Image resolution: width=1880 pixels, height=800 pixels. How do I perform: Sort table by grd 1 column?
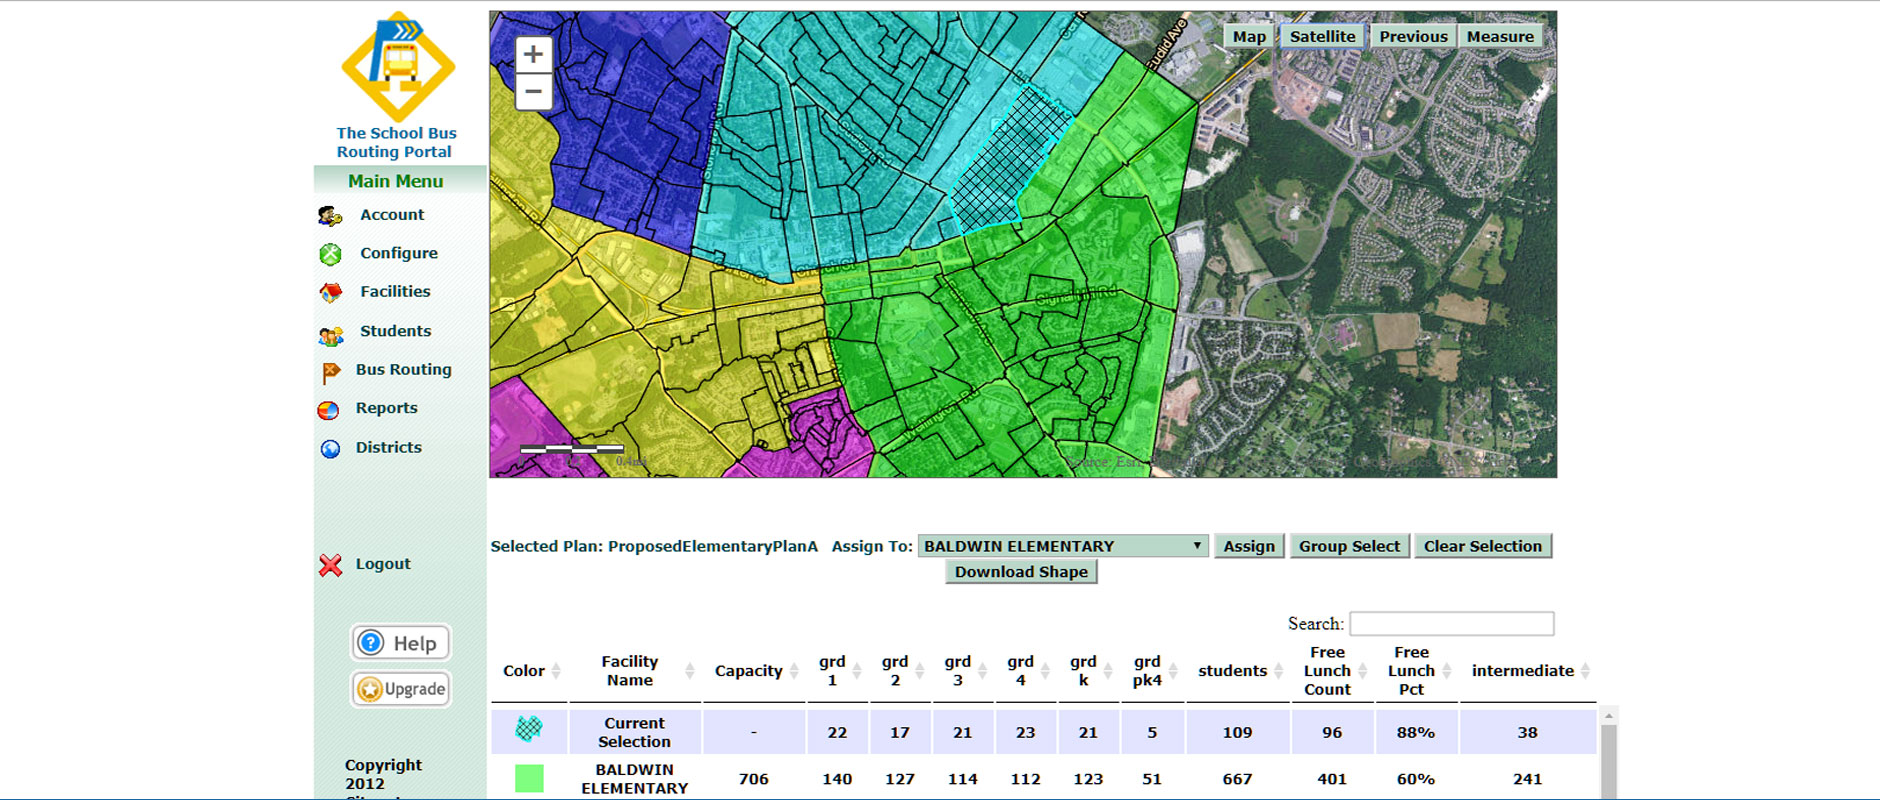(x=838, y=671)
